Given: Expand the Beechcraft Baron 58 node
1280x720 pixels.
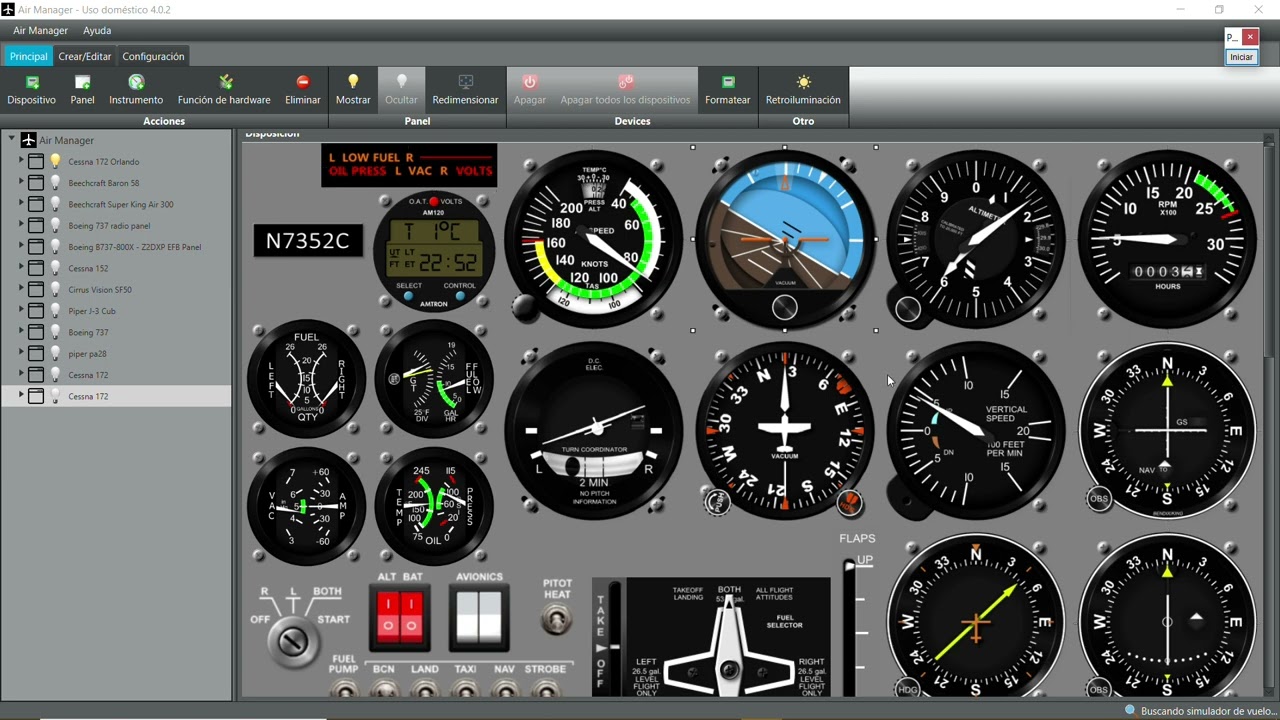Looking at the screenshot, I should point(21,183).
